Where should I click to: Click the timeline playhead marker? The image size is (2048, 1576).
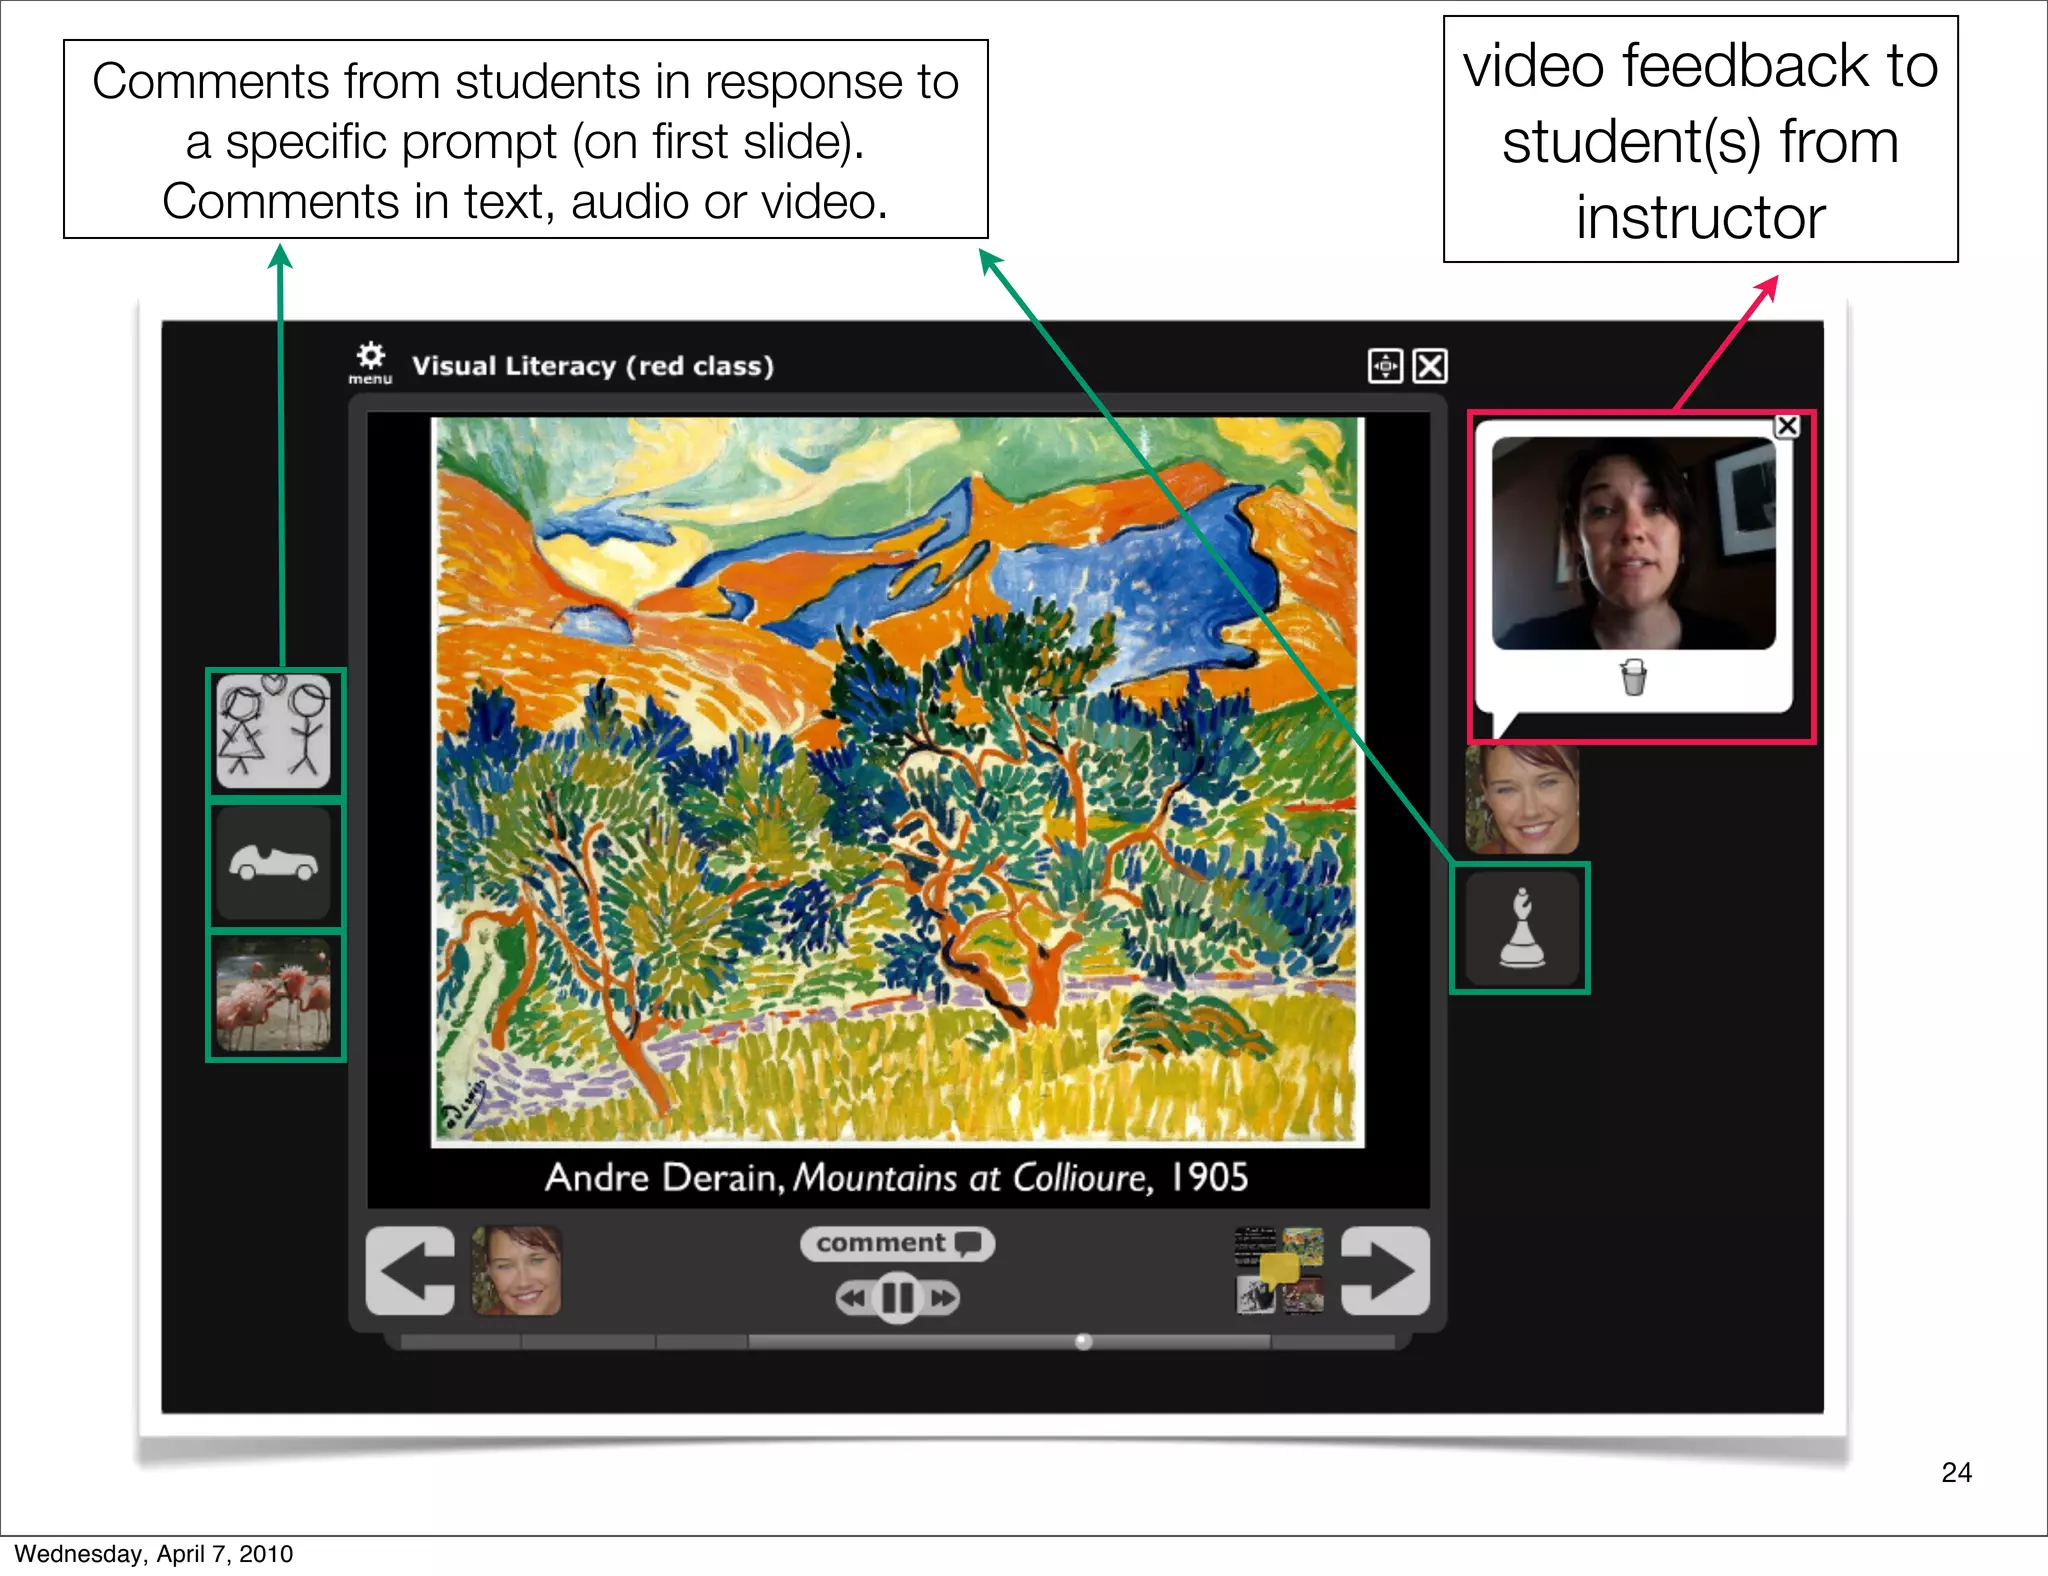tap(1083, 1341)
